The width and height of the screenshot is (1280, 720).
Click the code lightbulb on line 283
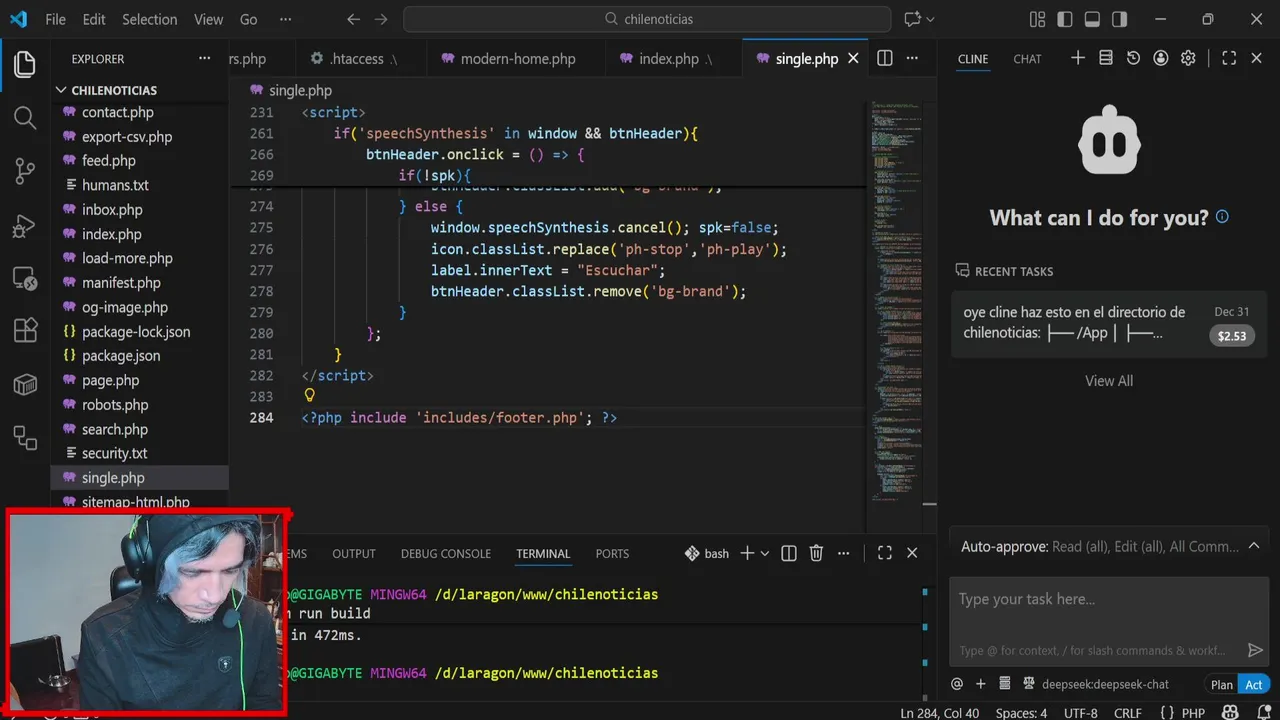coord(310,396)
